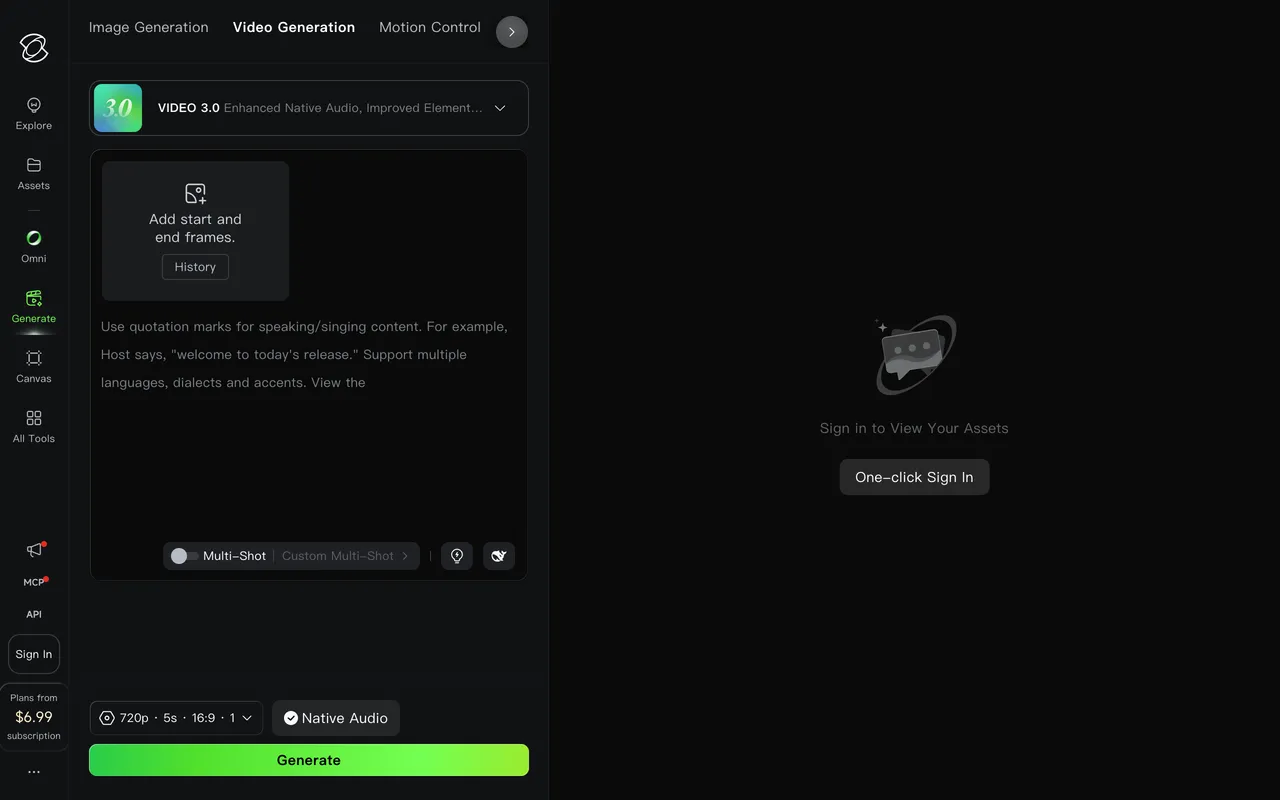Viewport: 1280px width, 800px height.
Task: Open the Explore section
Action: [34, 114]
